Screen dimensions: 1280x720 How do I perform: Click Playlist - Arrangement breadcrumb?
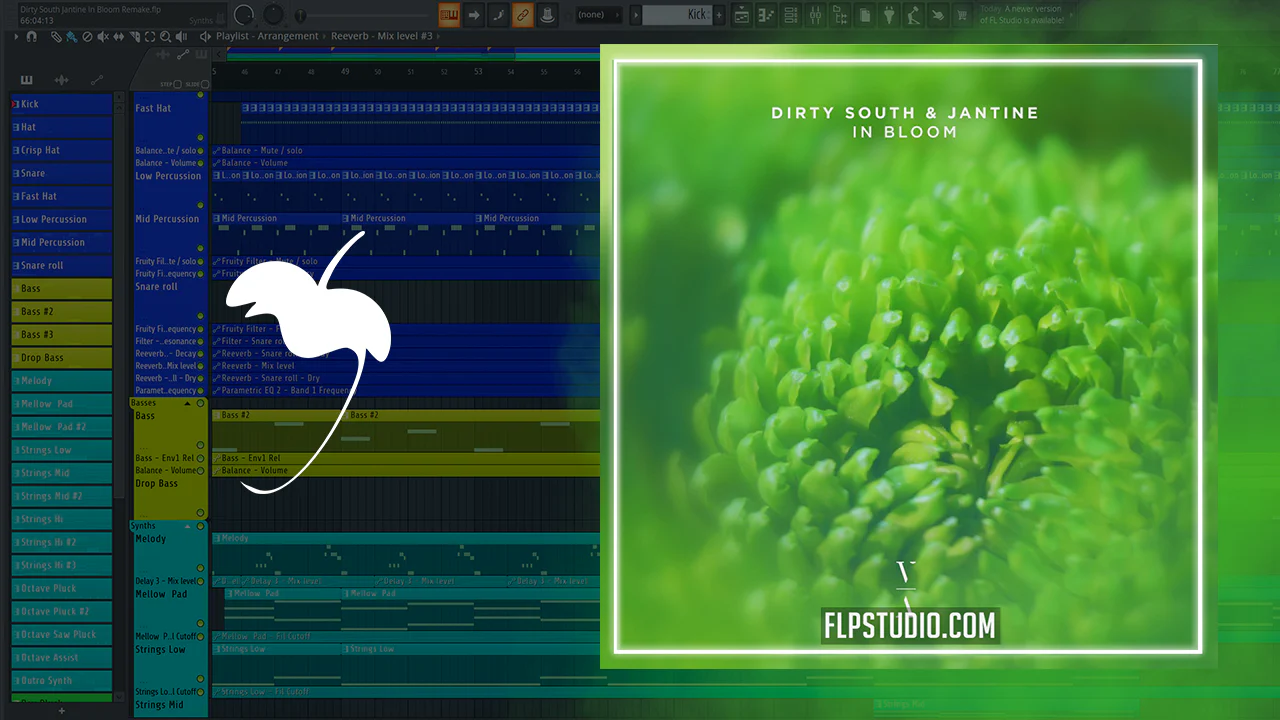pos(267,36)
